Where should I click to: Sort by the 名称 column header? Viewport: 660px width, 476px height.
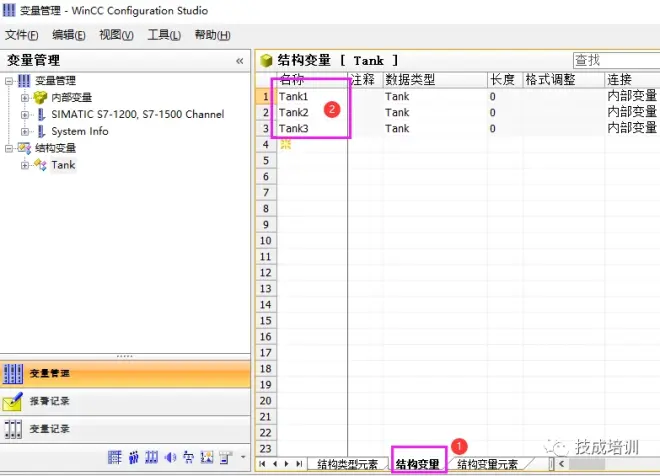point(312,80)
